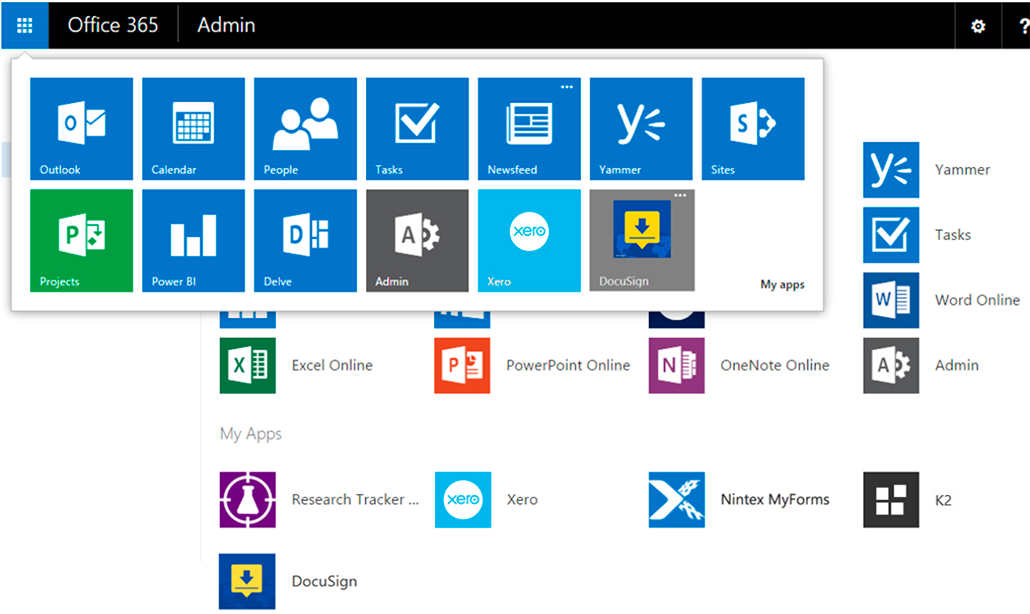
Task: Click the Nintex MyForms label
Action: [x=775, y=500]
